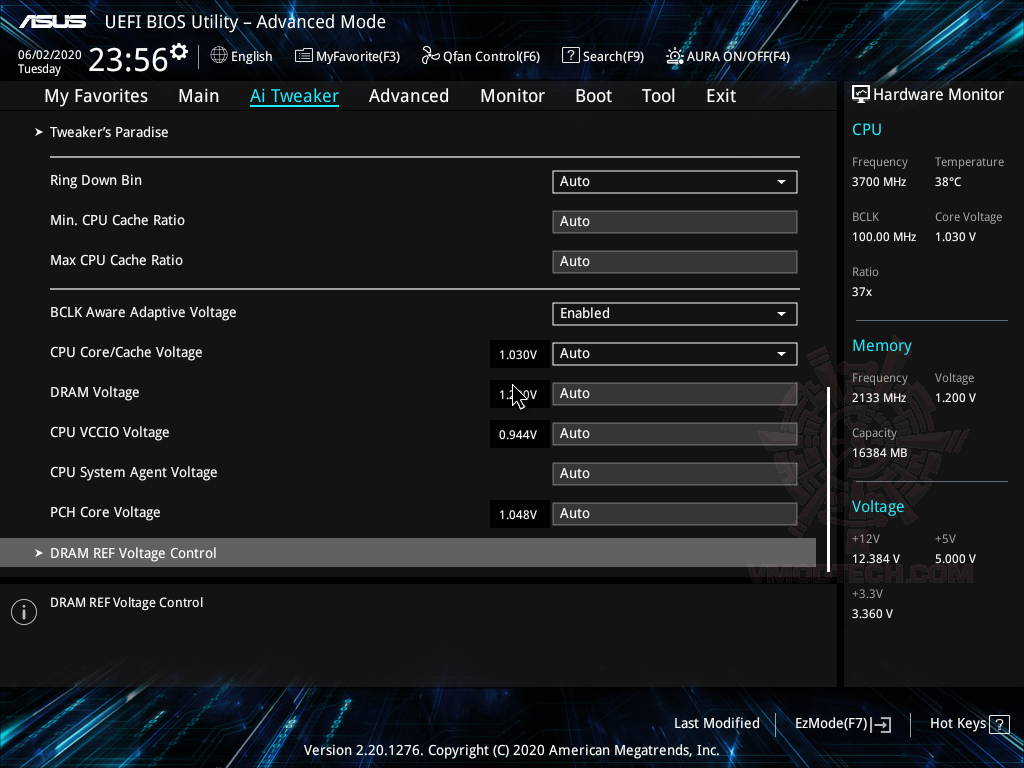Open BIOS Search

603,56
